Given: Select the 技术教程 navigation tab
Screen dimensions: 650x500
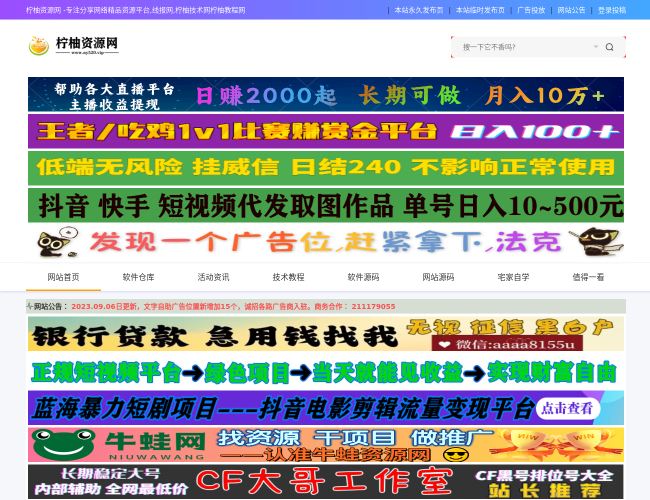Looking at the screenshot, I should click(x=288, y=277).
